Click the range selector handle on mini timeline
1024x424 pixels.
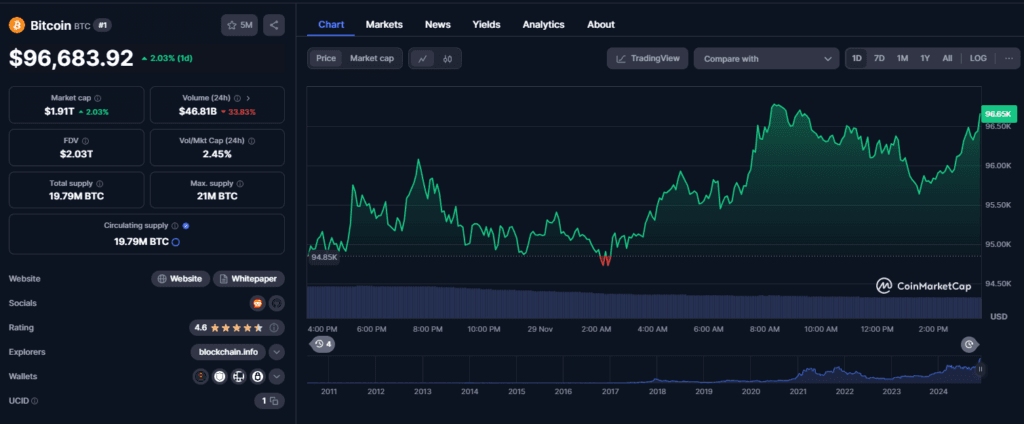(x=980, y=369)
